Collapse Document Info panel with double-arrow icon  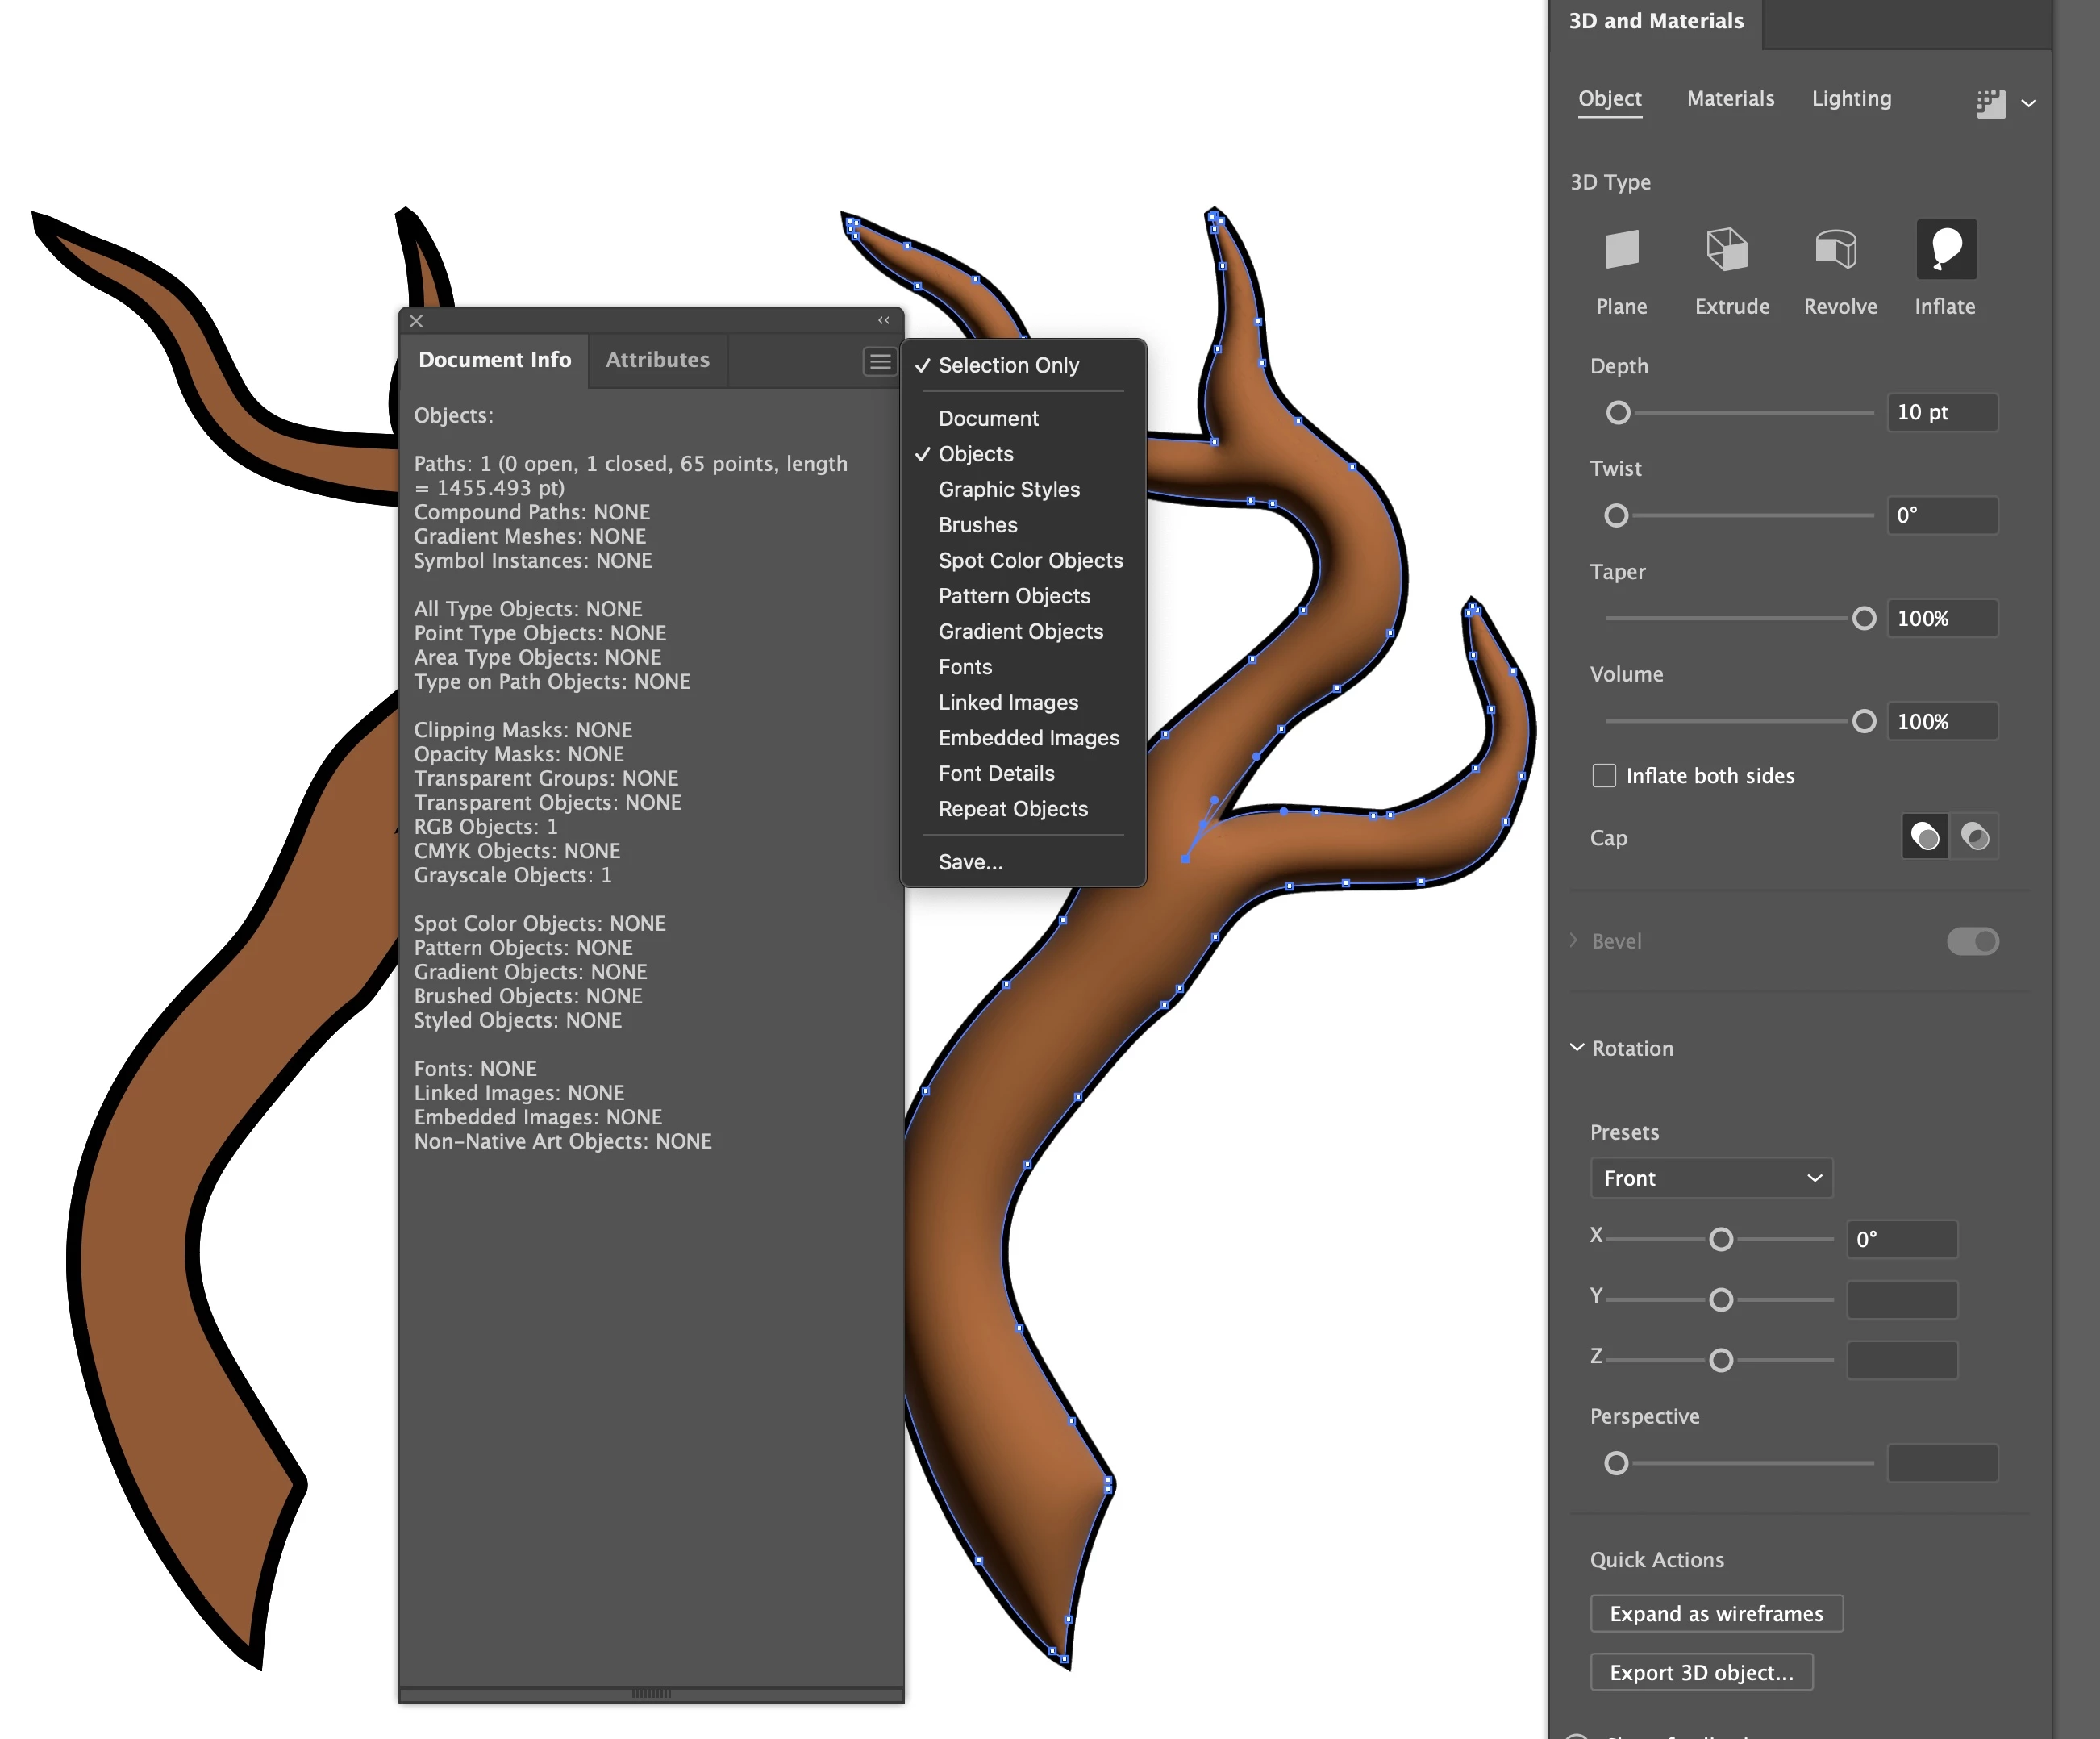click(883, 320)
